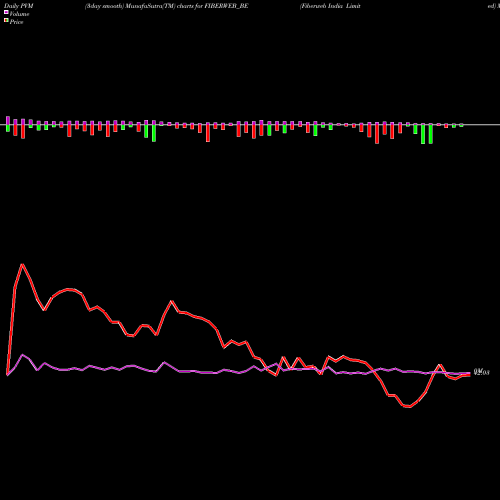Screen dimensions: 500x500
Task: Click the Price legend color swatch
Action: (x=6, y=21)
